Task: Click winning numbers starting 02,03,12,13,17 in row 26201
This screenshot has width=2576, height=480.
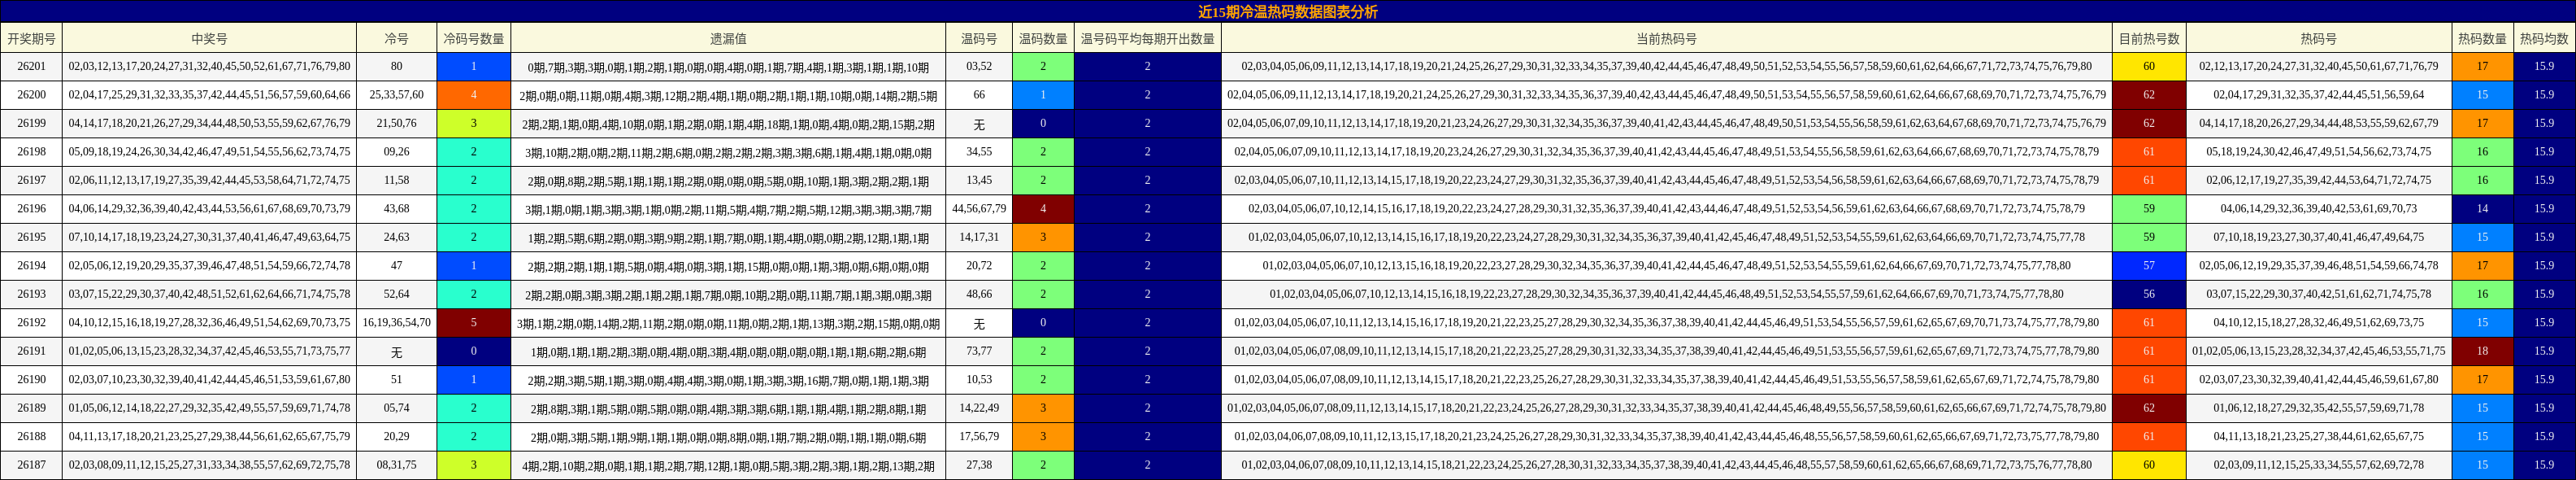Action: point(209,67)
